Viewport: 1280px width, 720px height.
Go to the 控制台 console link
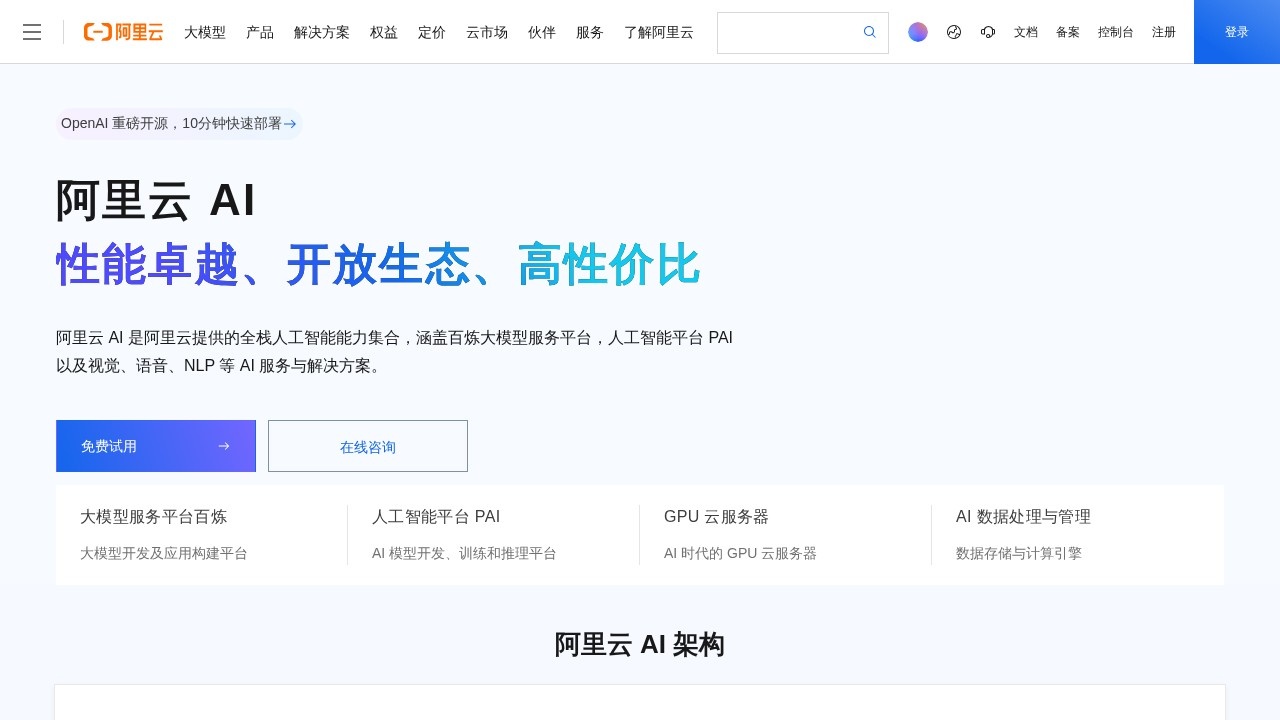tap(1115, 32)
